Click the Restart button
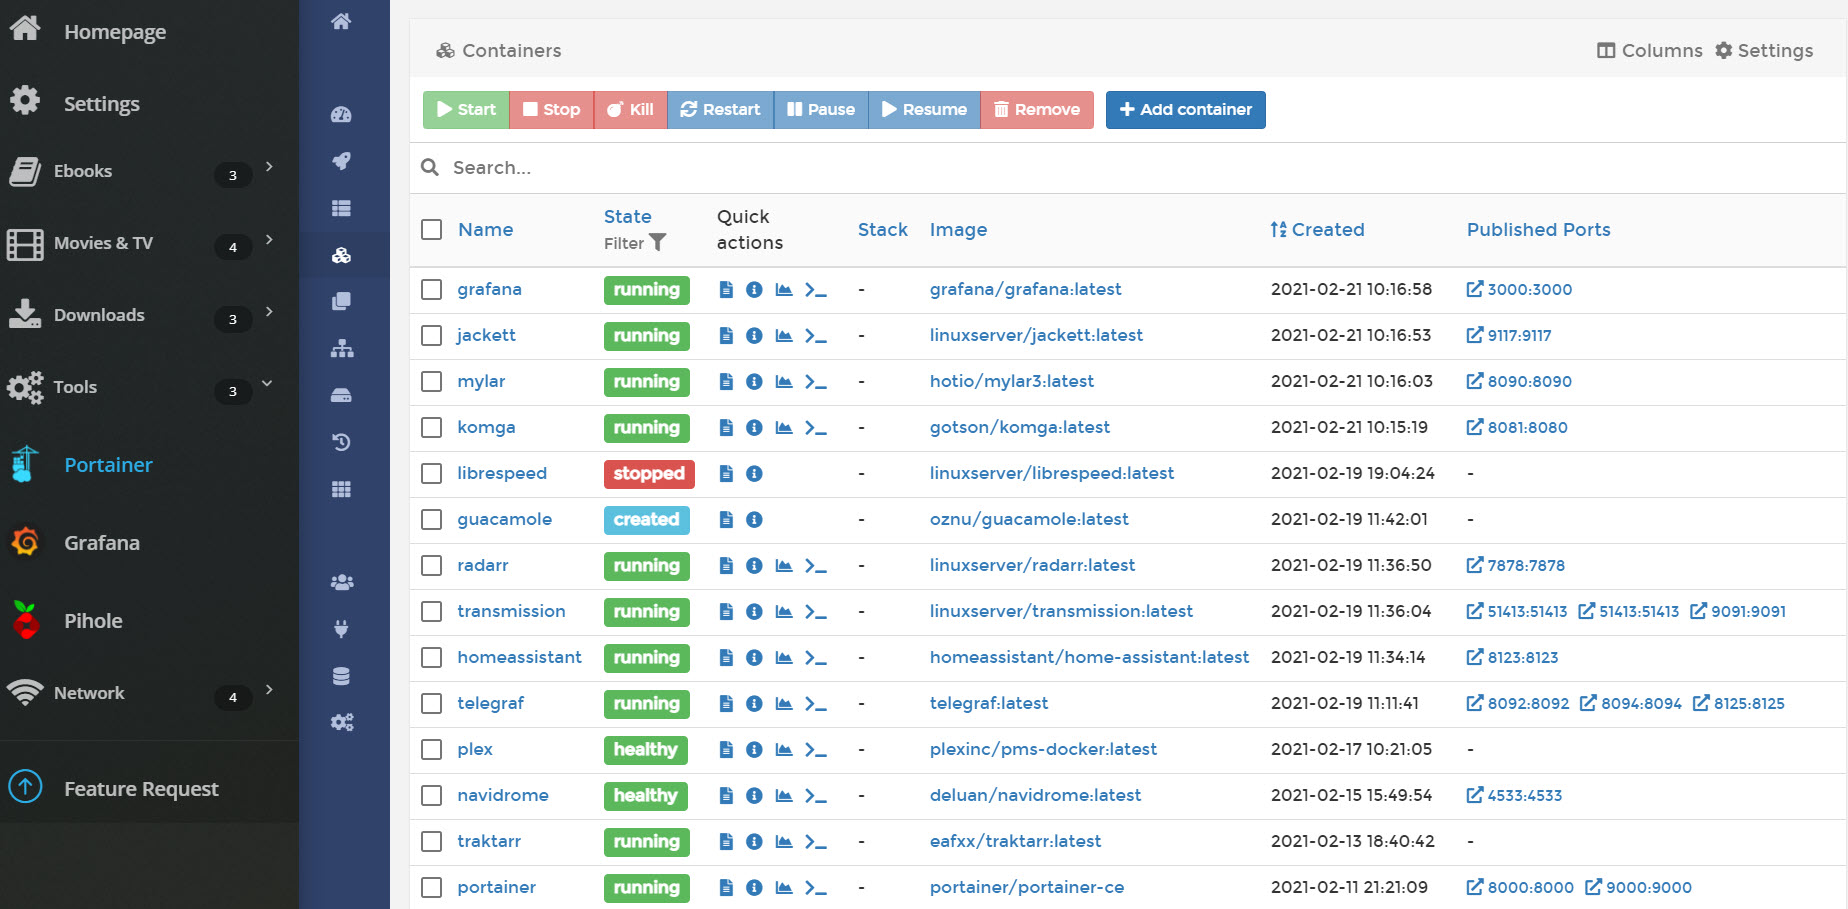 720,110
